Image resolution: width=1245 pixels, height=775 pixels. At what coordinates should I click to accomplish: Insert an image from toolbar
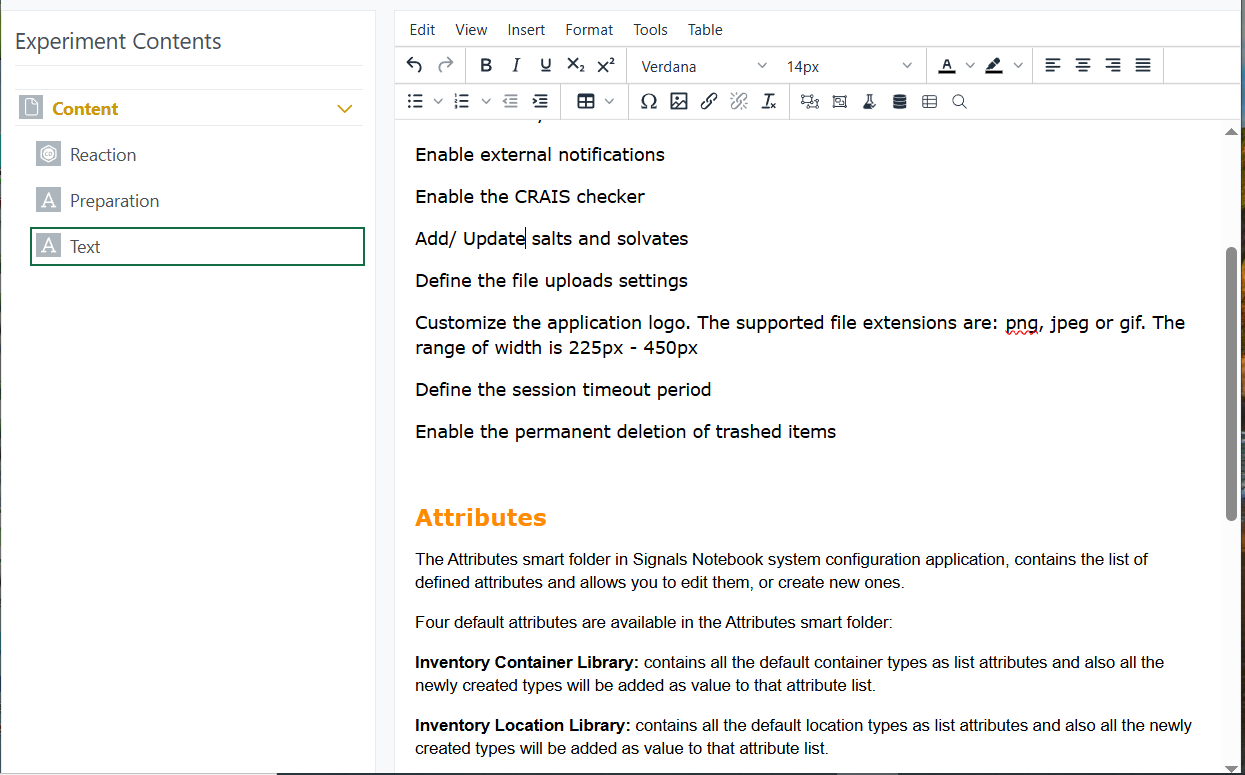click(679, 101)
